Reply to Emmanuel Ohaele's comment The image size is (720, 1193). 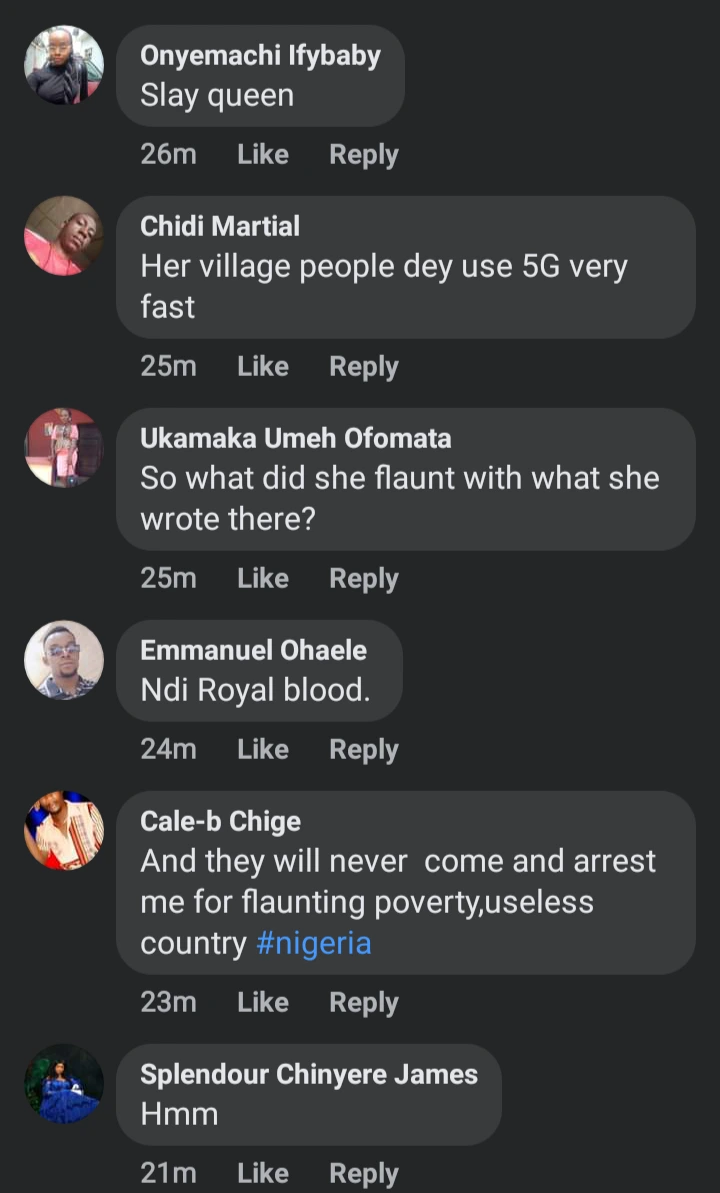pos(364,750)
